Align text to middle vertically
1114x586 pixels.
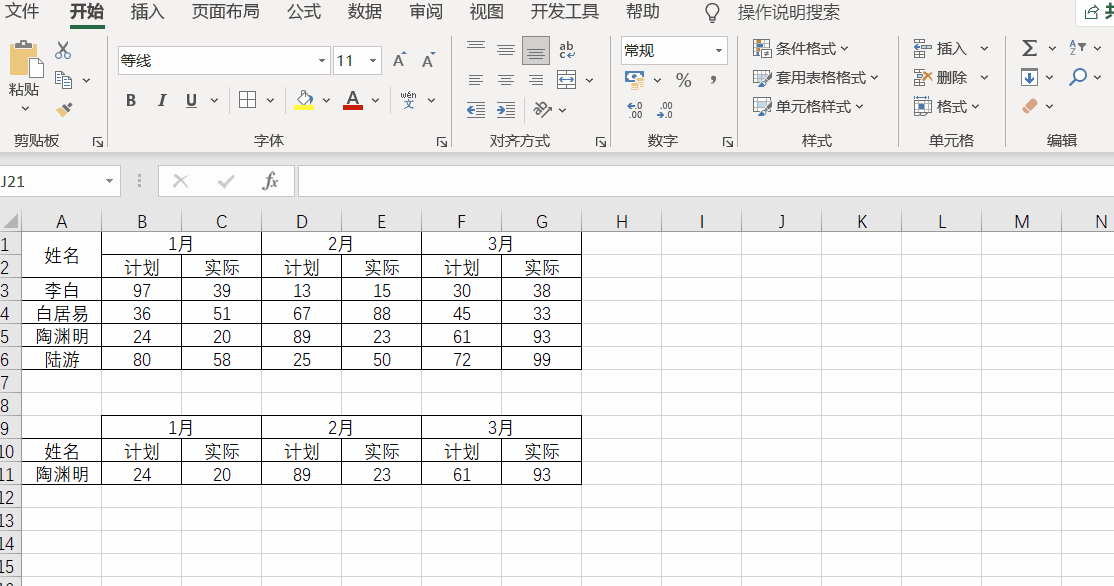point(506,50)
